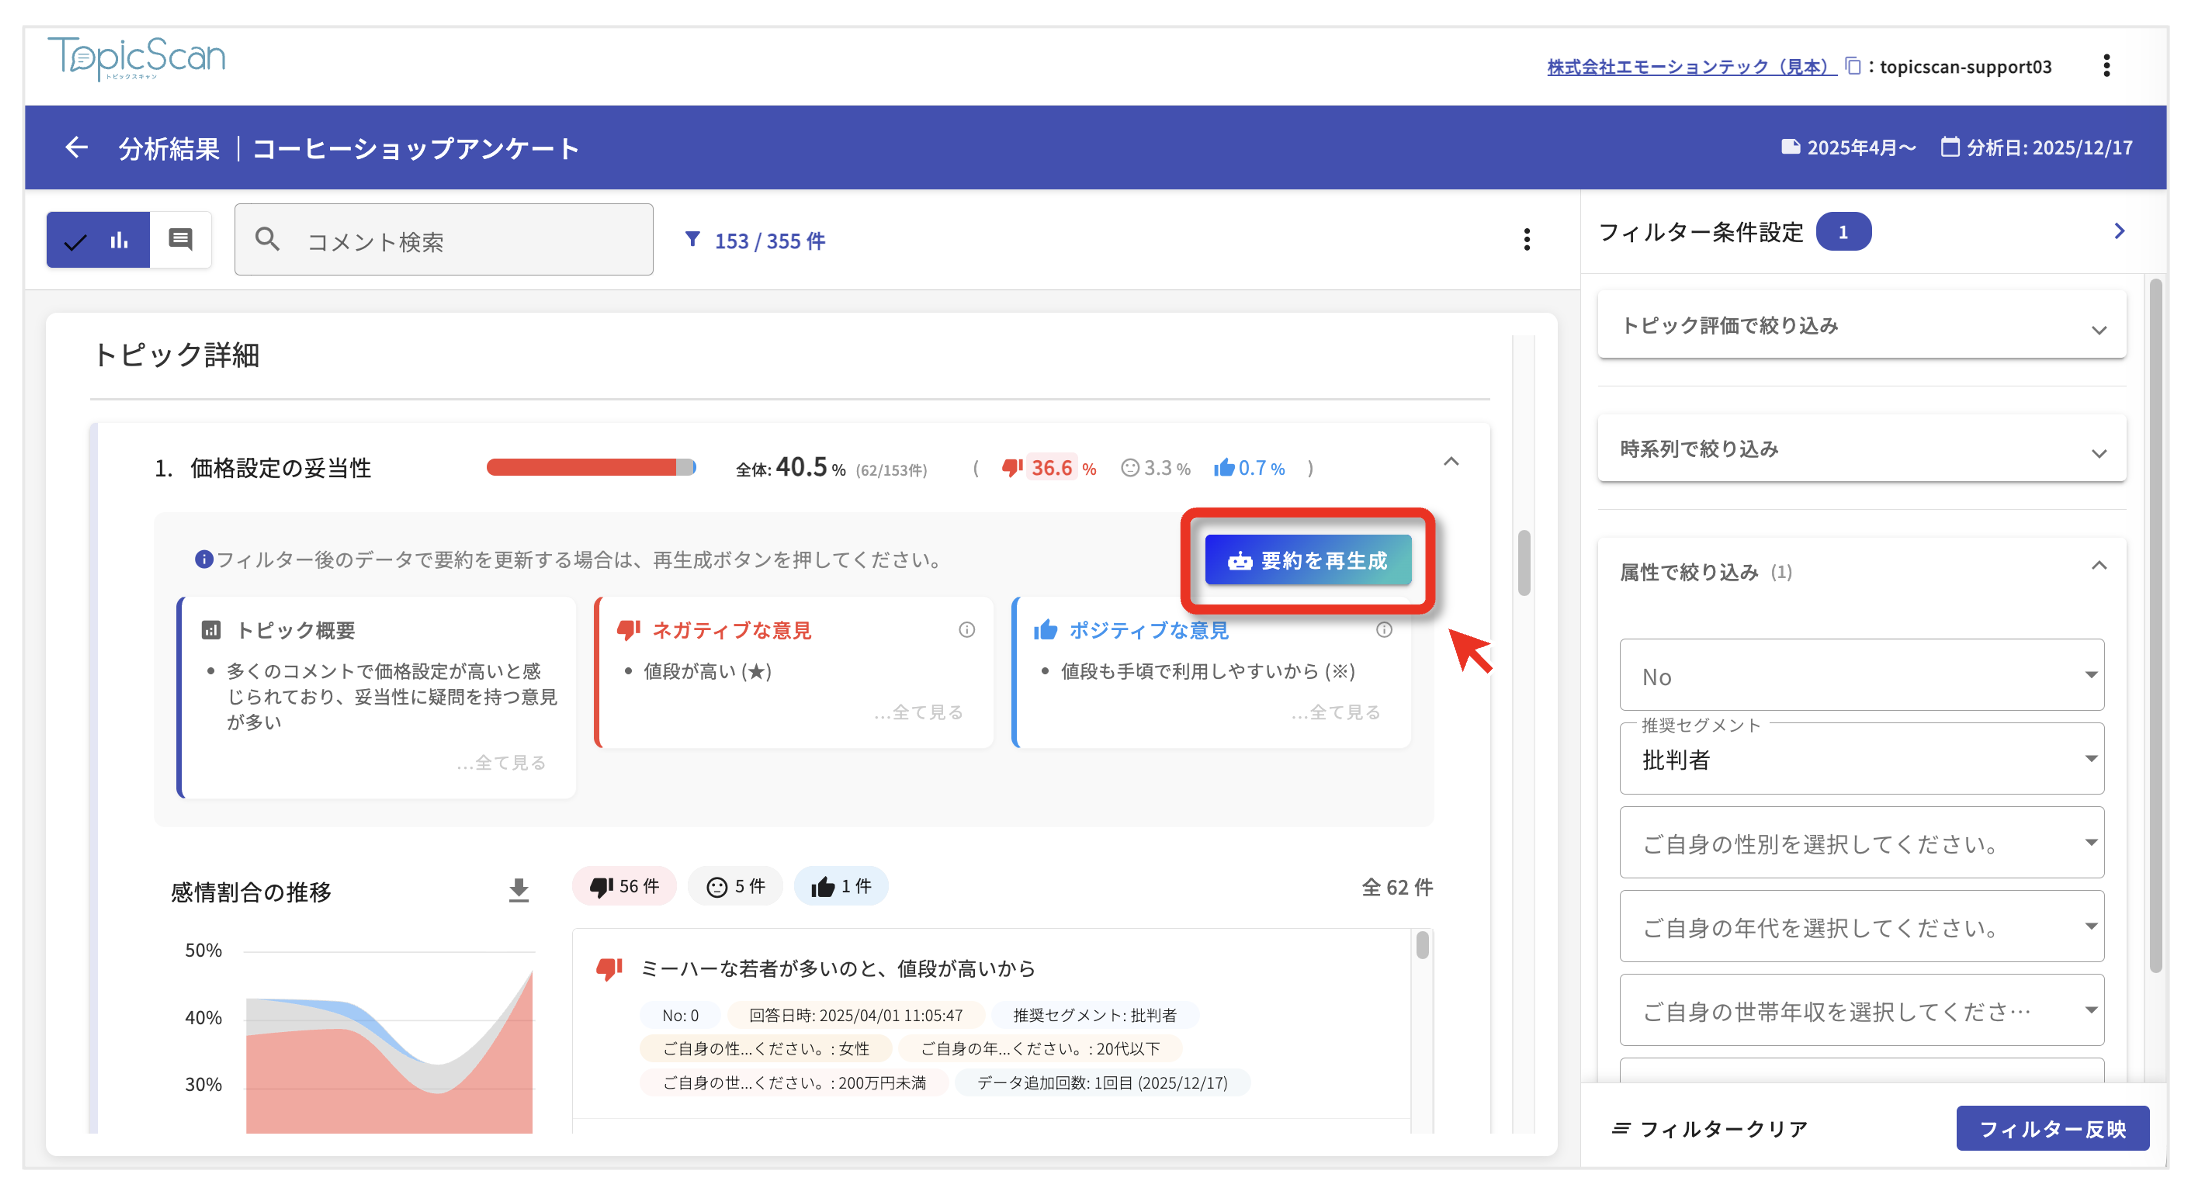Screen dimensions: 2194x1194
Task: Filter comments by 56 件 negative chip
Action: click(625, 887)
